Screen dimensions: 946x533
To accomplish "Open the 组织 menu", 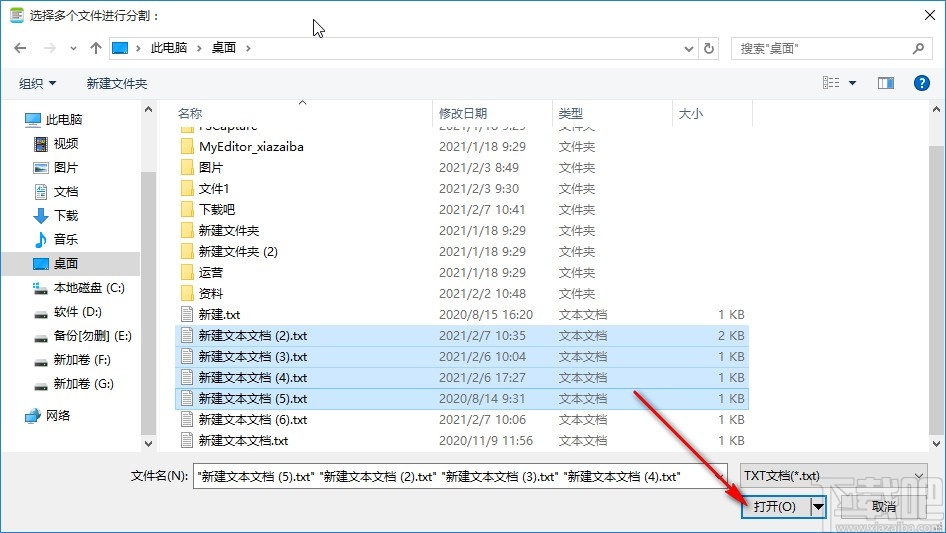I will click(x=37, y=83).
